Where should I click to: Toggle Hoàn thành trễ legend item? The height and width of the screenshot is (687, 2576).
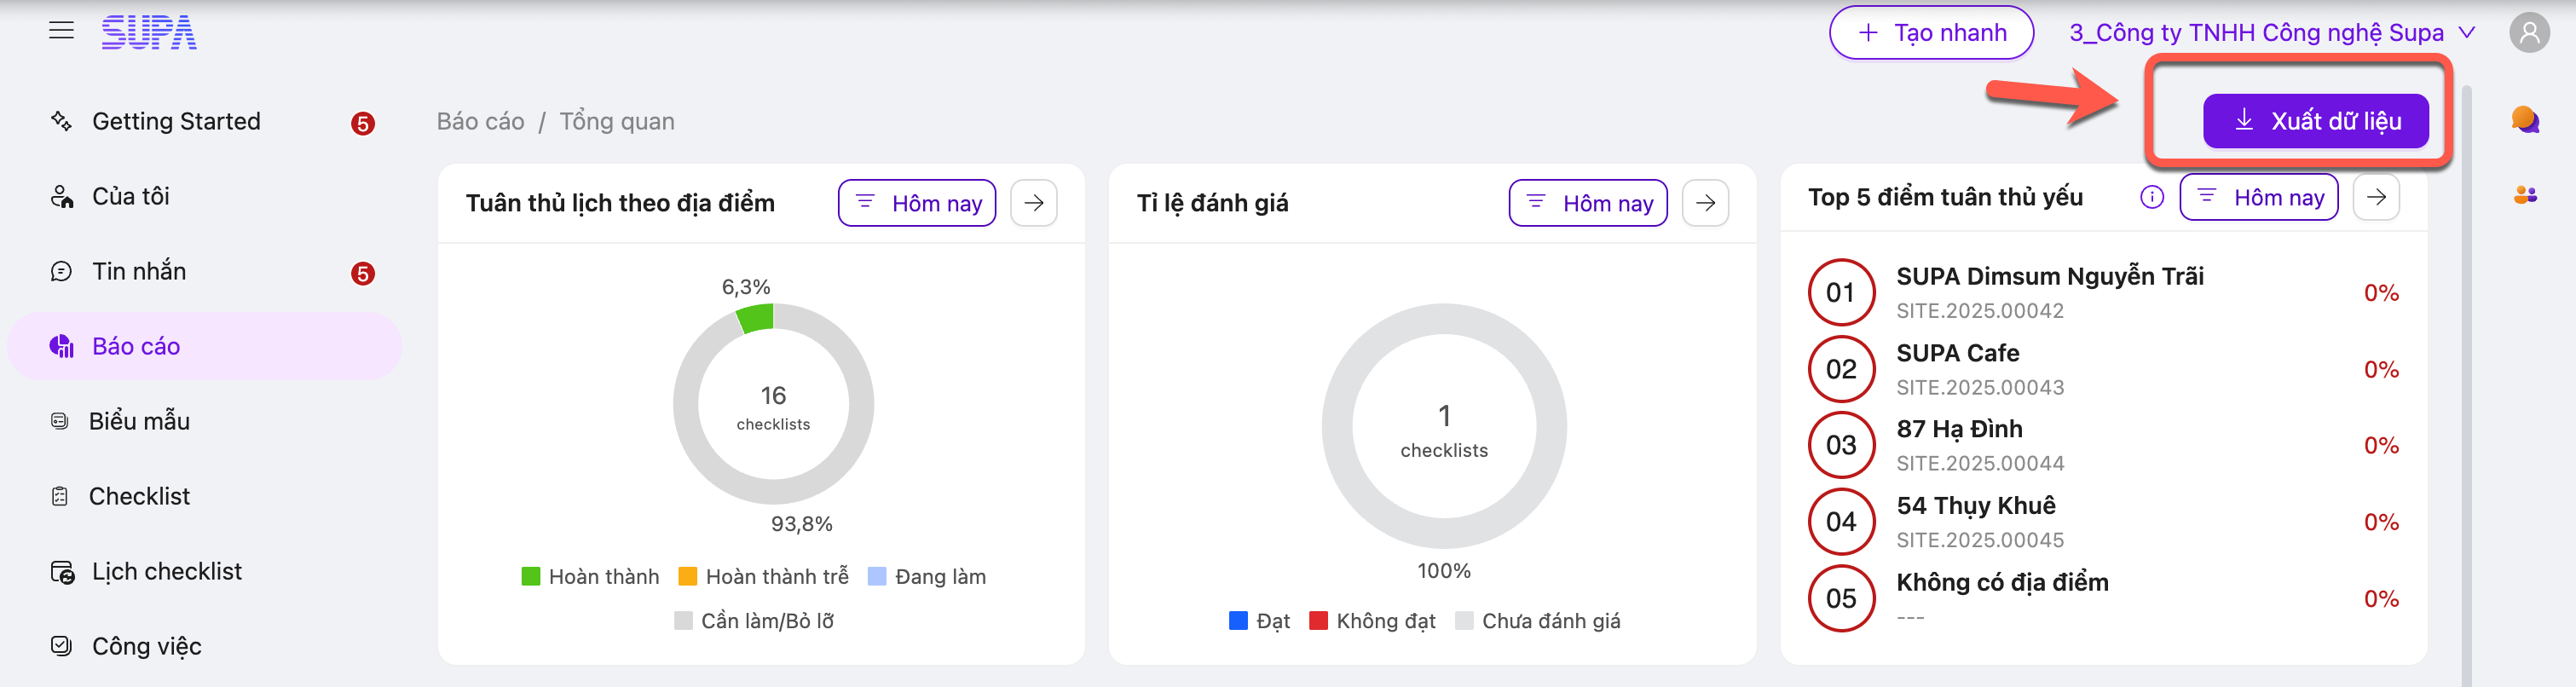[x=763, y=577]
